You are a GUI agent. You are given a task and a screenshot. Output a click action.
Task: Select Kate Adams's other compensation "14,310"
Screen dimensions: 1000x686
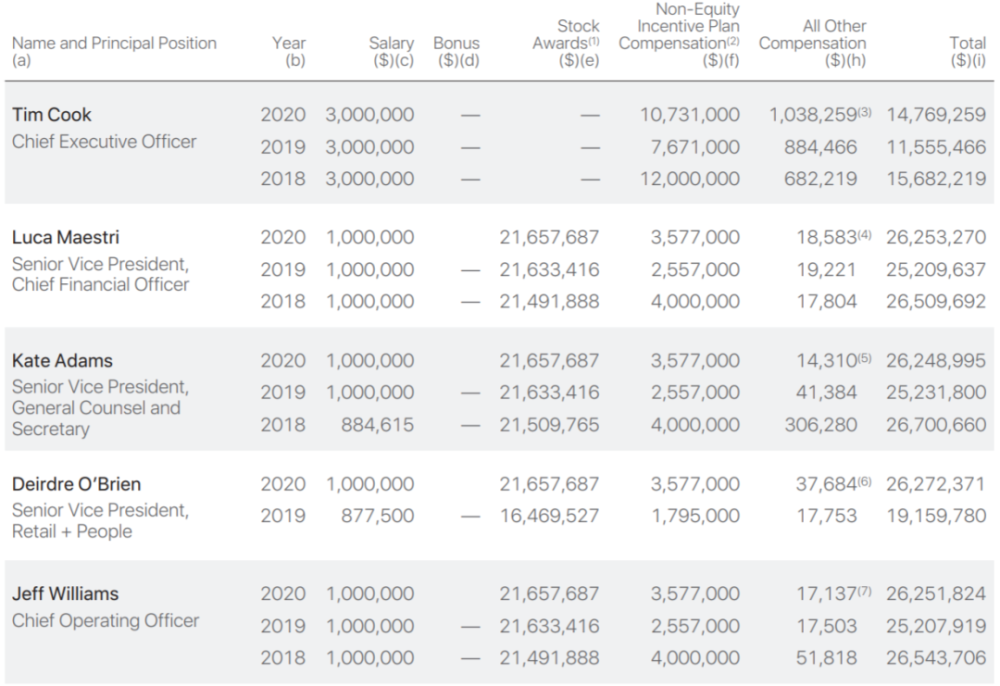tap(826, 361)
